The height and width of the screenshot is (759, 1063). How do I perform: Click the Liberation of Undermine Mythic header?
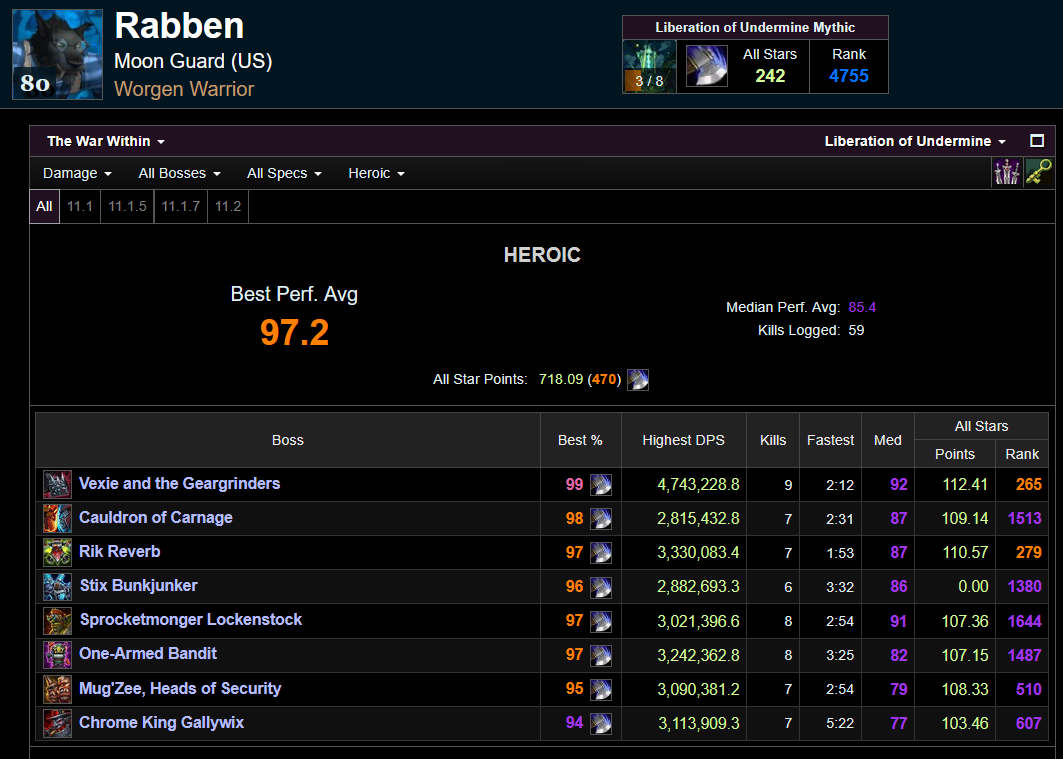pos(755,28)
